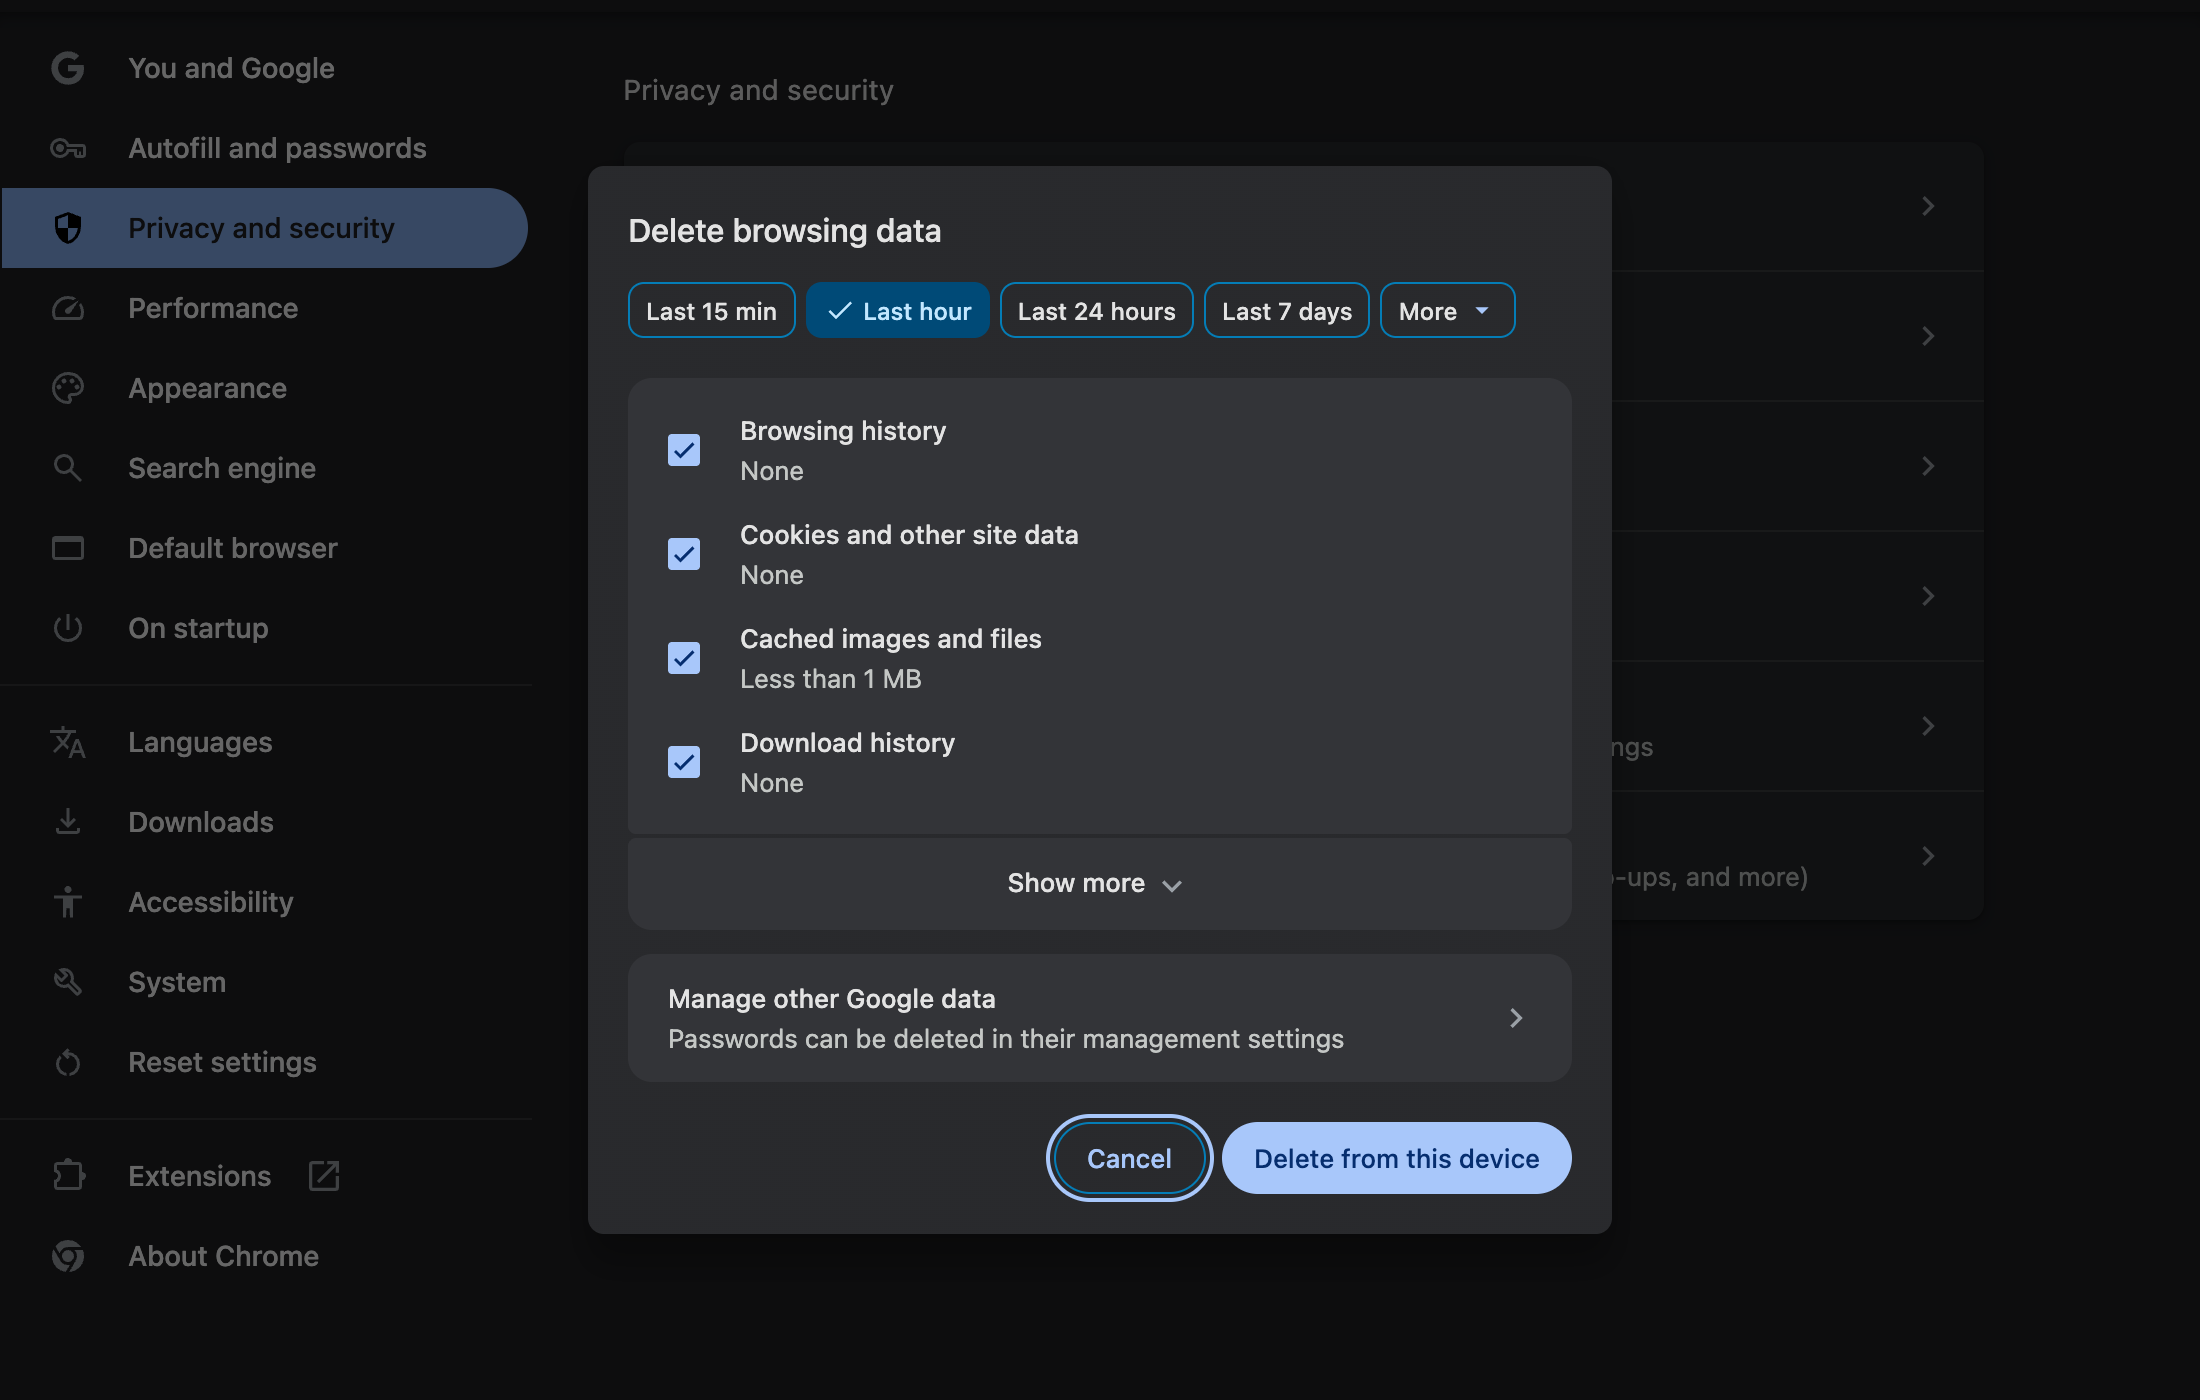Click the 'Delete browsing data' dialog title
Image resolution: width=2200 pixels, height=1400 pixels.
784,231
